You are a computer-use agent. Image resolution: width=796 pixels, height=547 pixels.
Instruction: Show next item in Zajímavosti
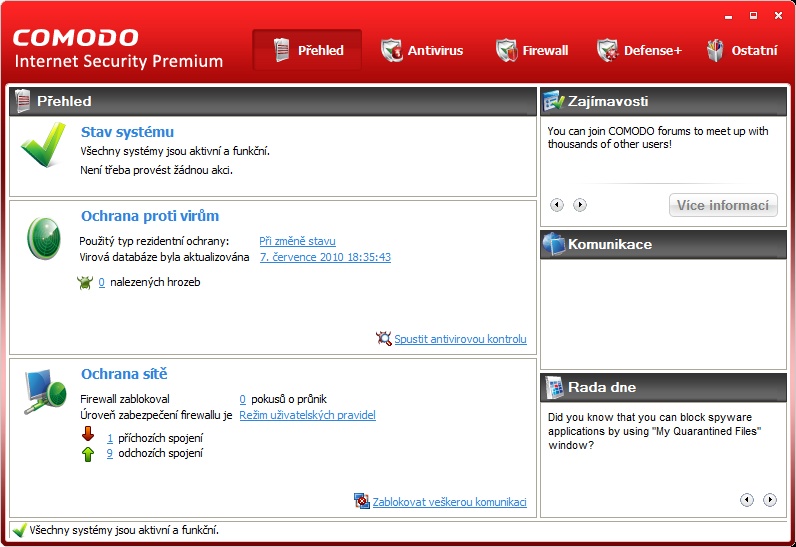coord(580,205)
